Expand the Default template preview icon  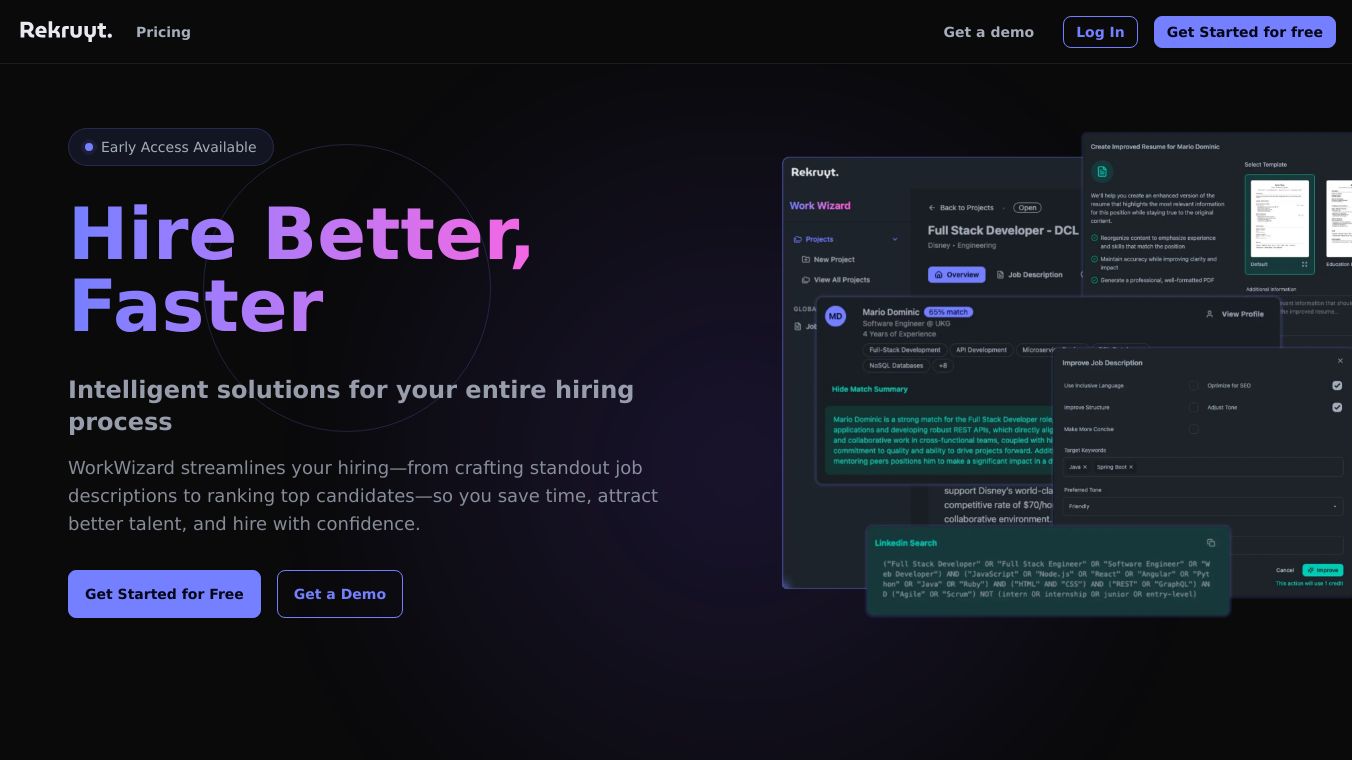[x=1305, y=264]
